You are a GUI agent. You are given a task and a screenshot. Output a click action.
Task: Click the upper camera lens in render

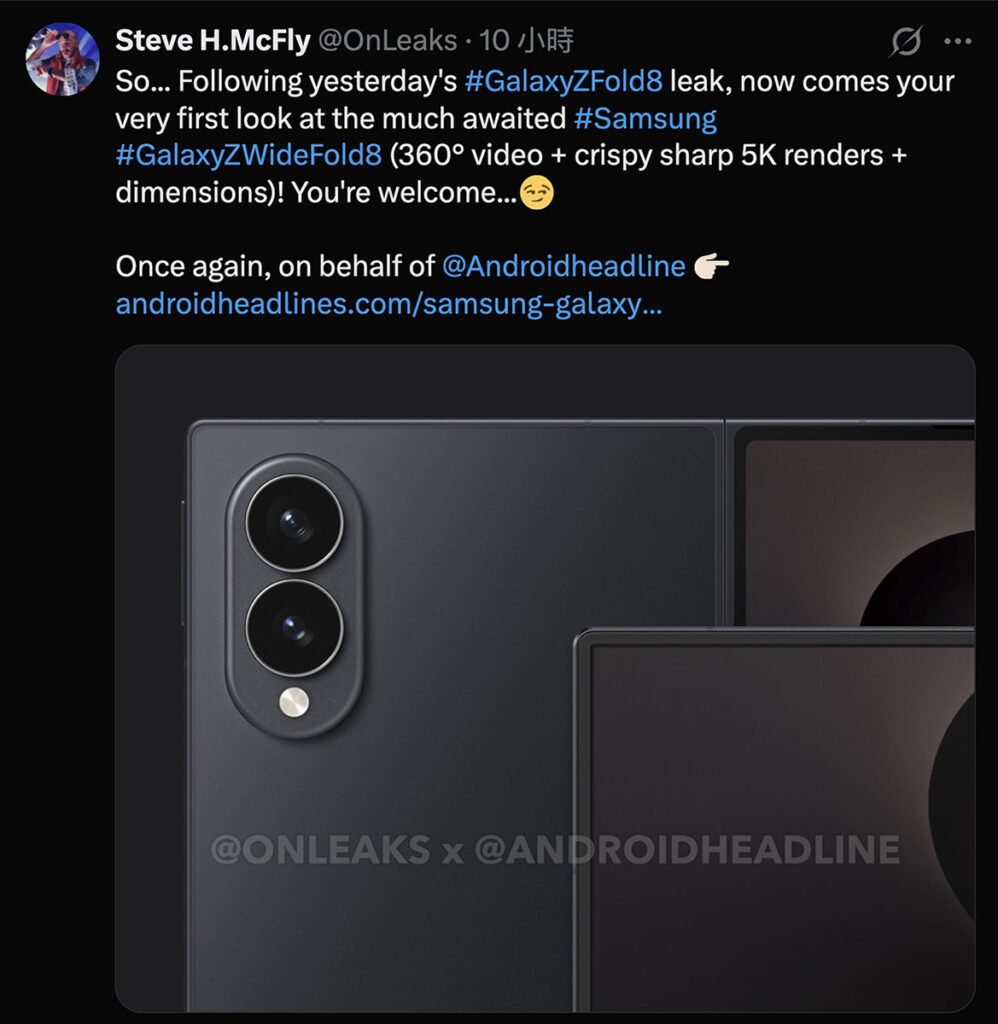coord(294,522)
